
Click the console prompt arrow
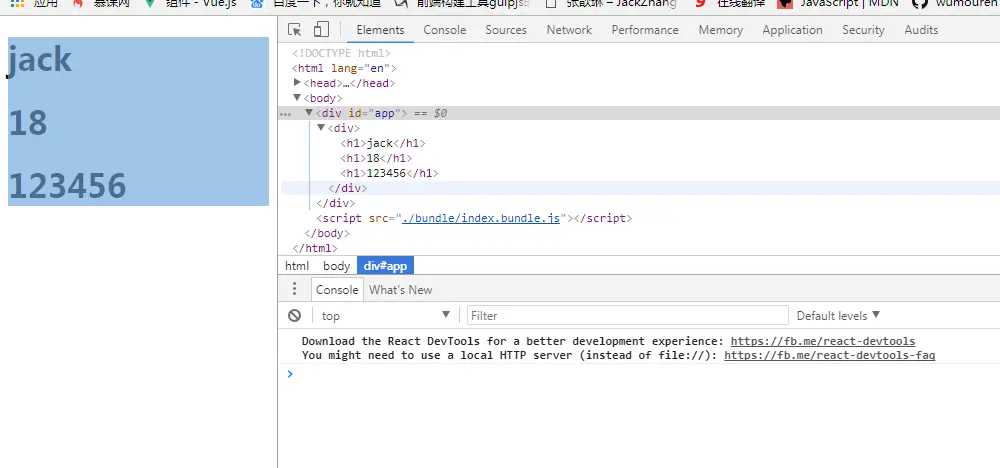point(290,374)
